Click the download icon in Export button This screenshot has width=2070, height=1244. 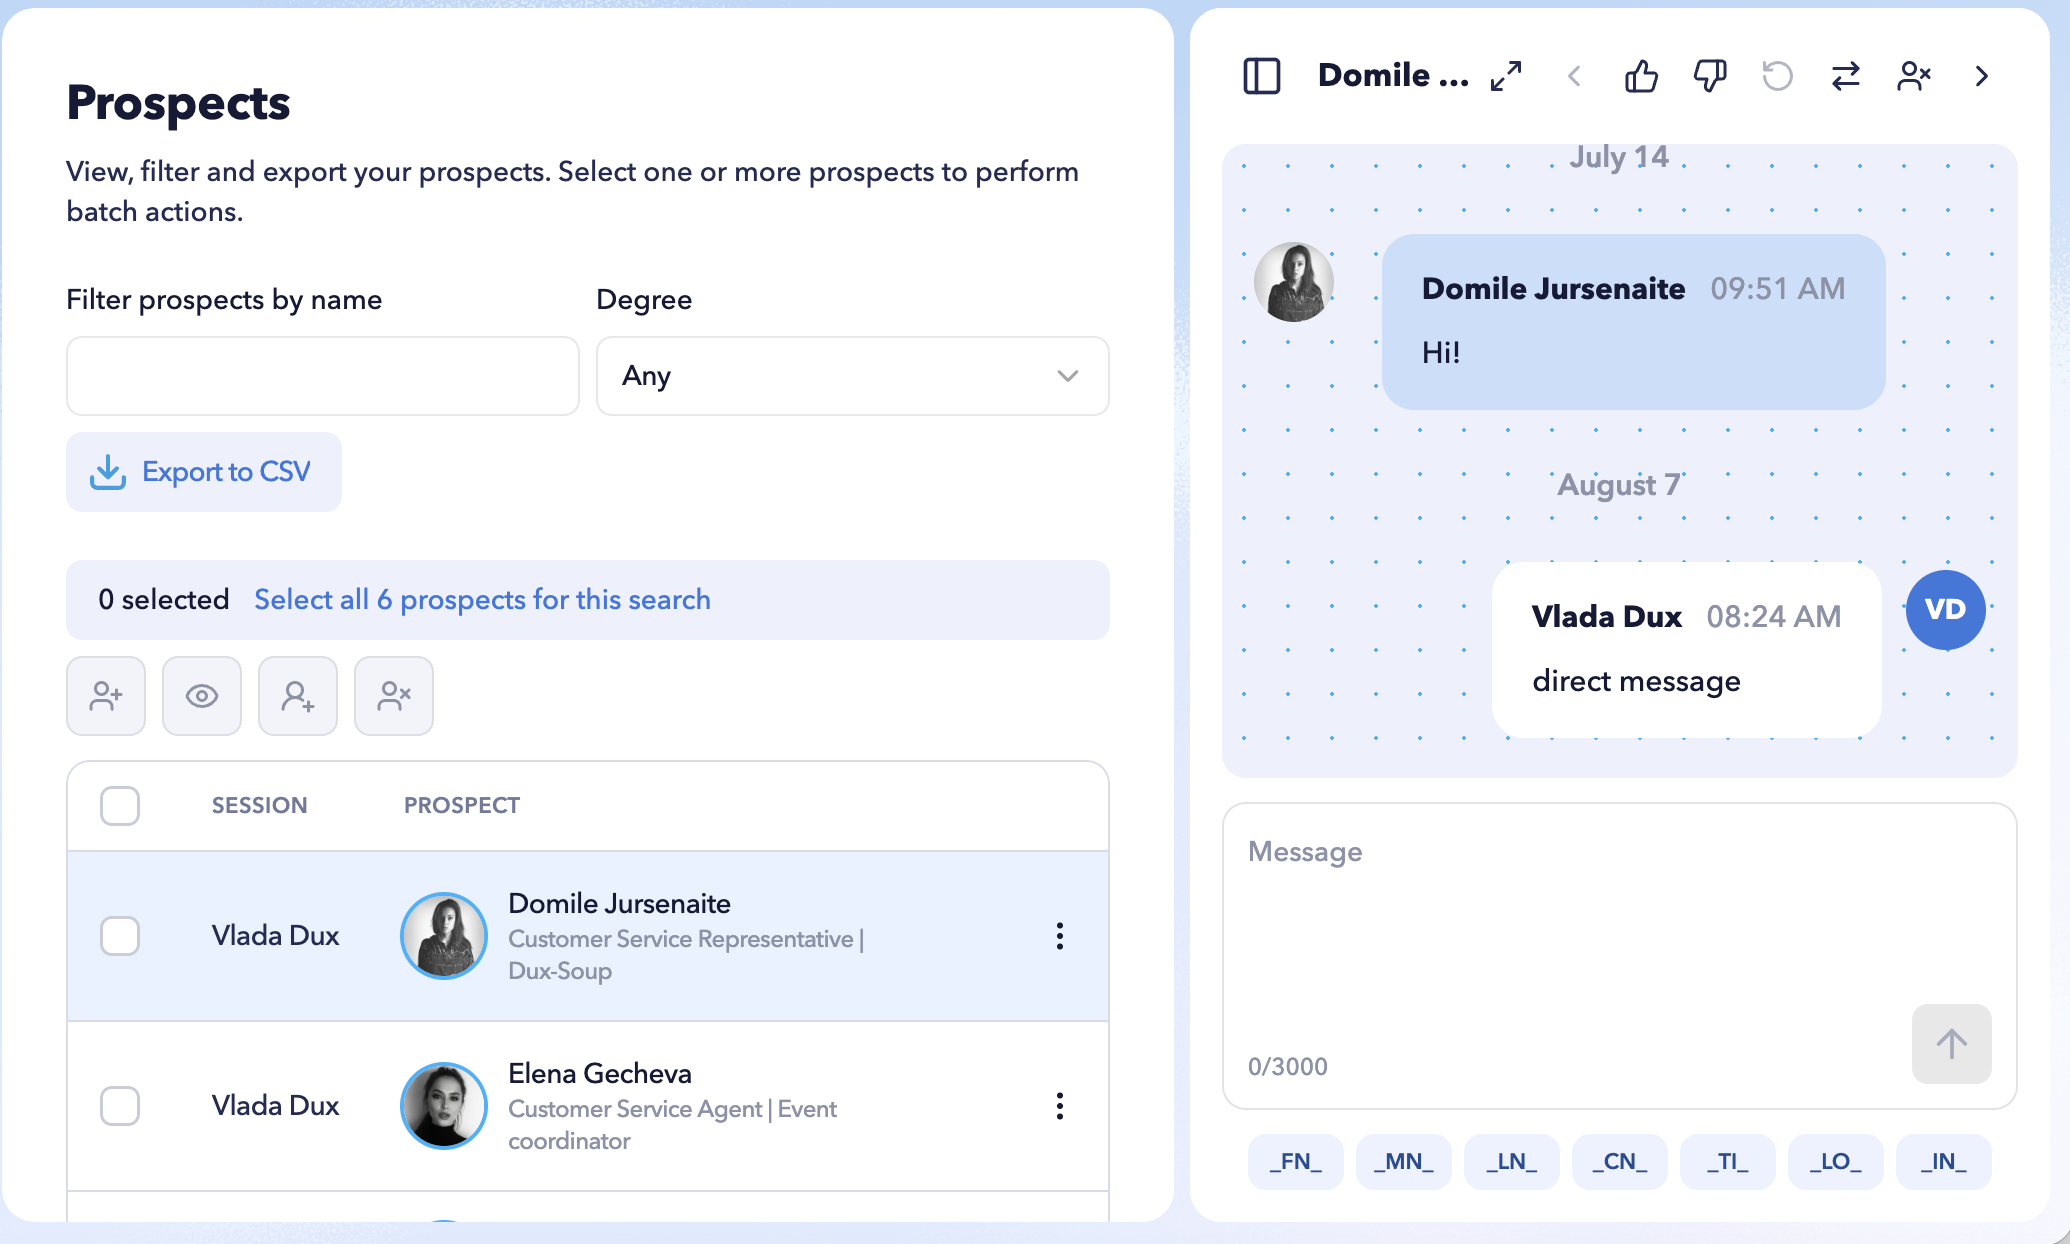click(x=108, y=472)
